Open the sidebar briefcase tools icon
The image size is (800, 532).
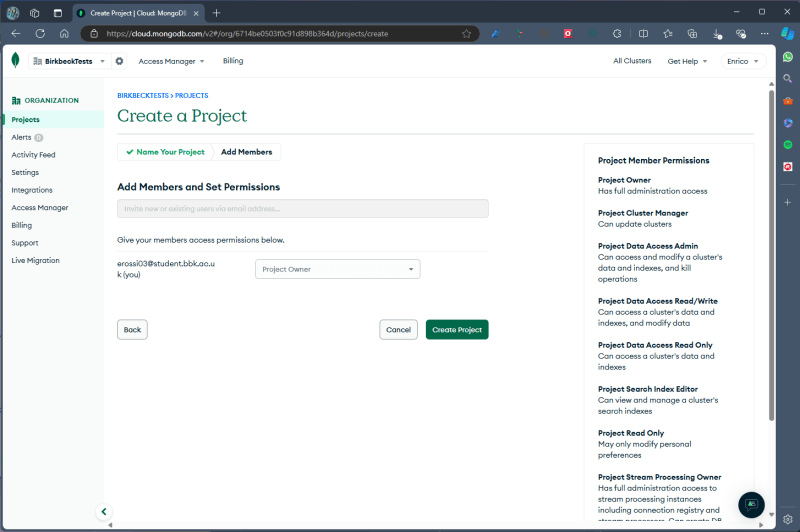tap(788, 100)
